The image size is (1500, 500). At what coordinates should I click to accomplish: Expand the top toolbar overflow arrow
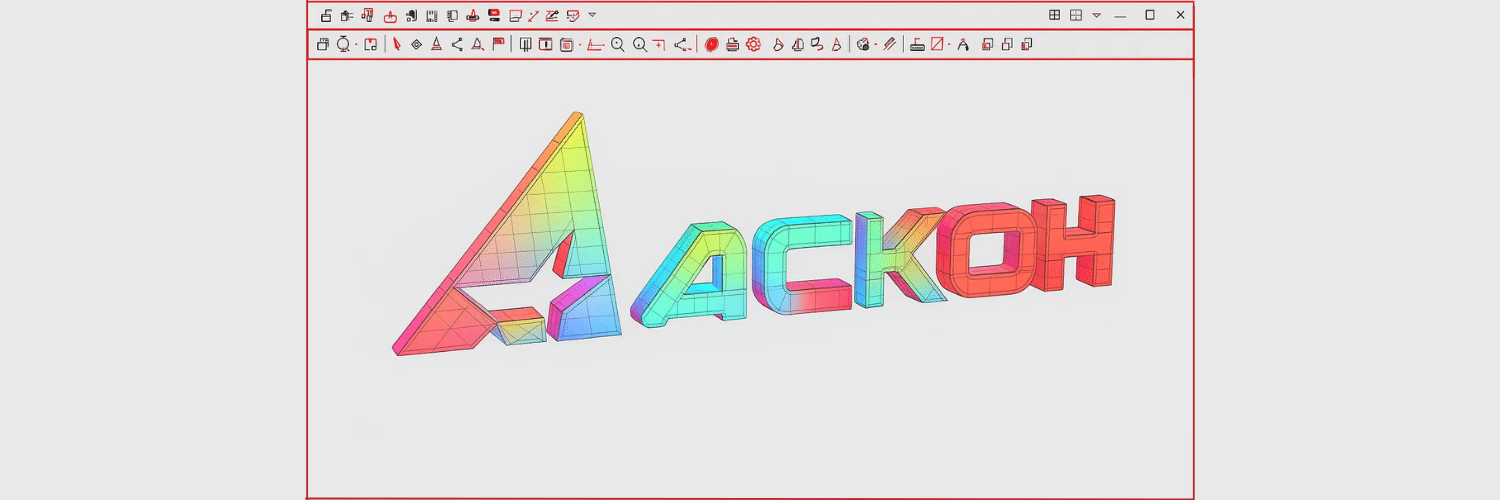point(592,15)
